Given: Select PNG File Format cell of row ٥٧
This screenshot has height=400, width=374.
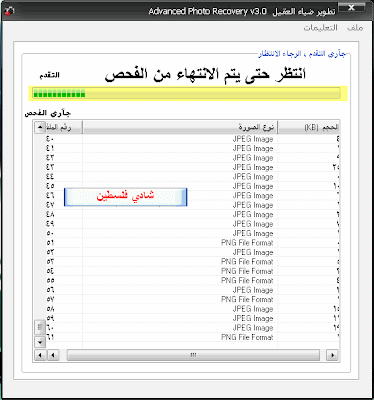Looking at the screenshot, I should click(247, 299).
